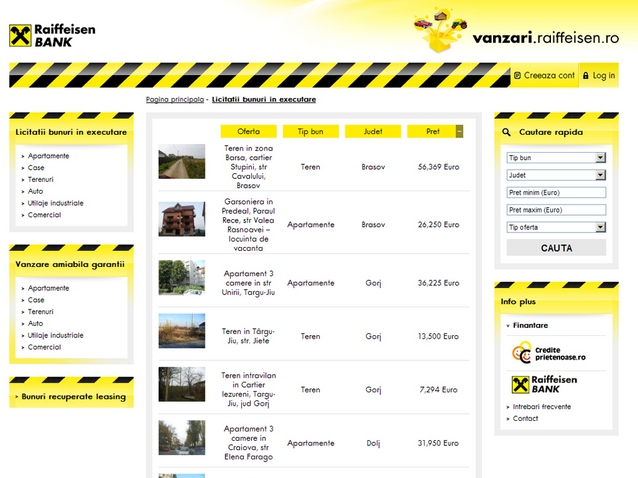Open thumbnail of the Predeal garsoniera listing
The image size is (638, 478).
pyautogui.click(x=181, y=219)
